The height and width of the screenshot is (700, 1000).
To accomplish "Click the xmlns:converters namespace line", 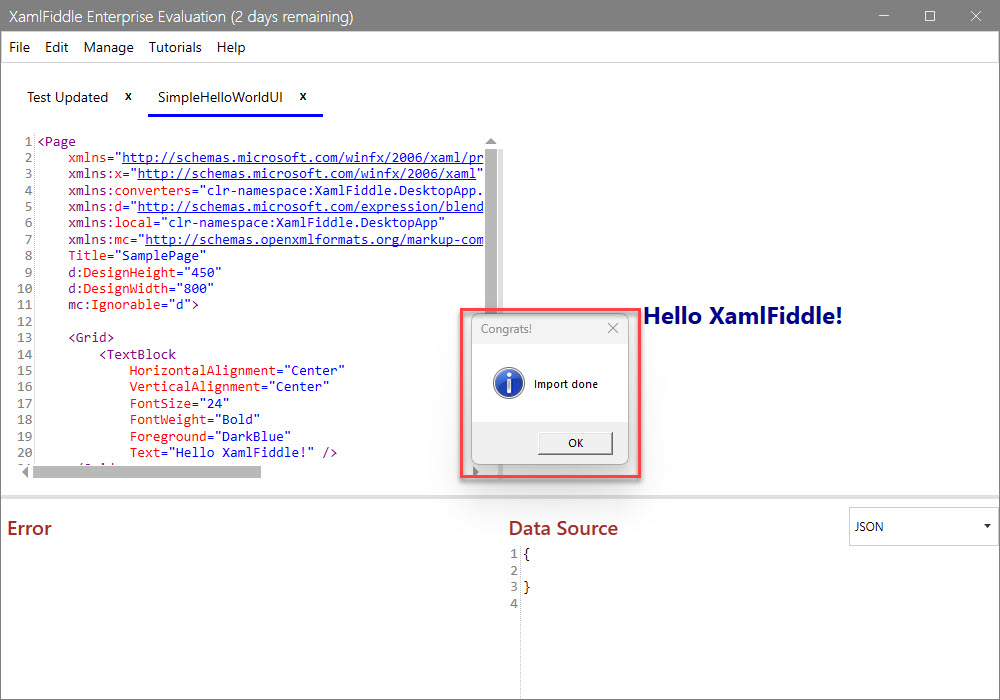I will pos(276,190).
